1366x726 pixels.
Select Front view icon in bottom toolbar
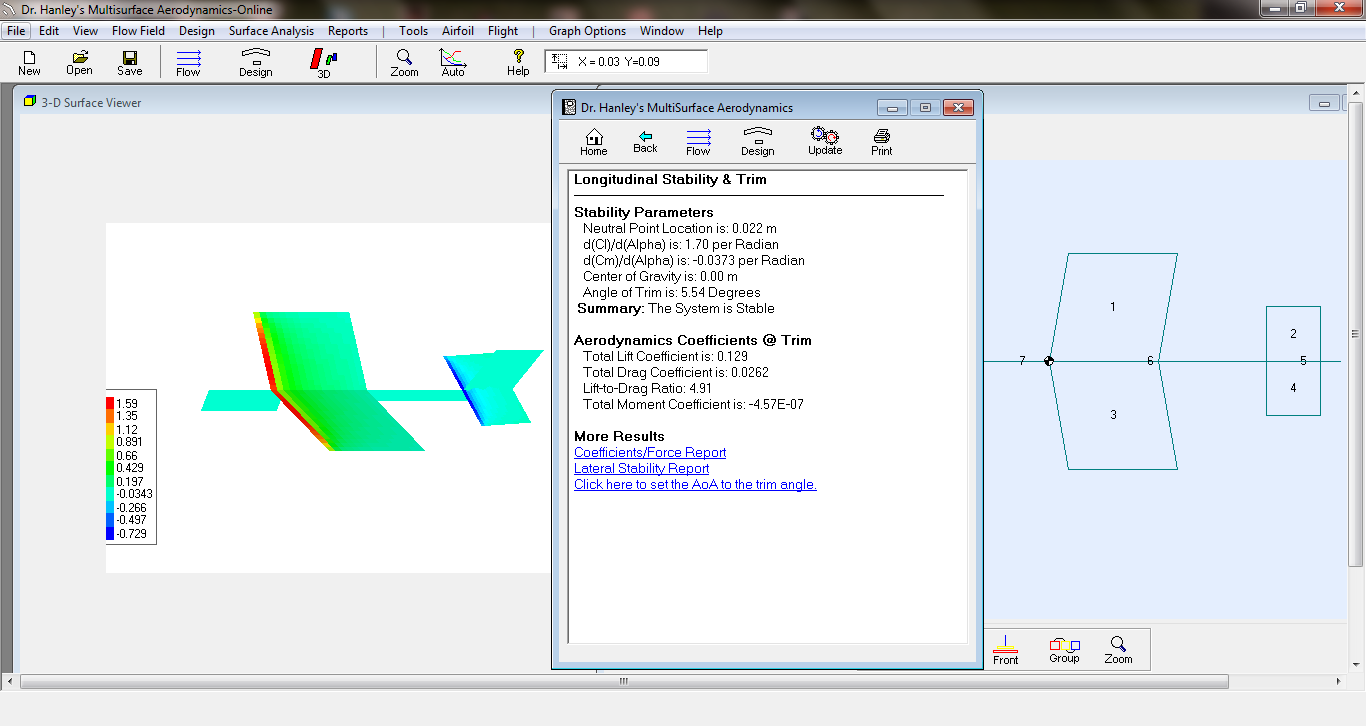1006,650
